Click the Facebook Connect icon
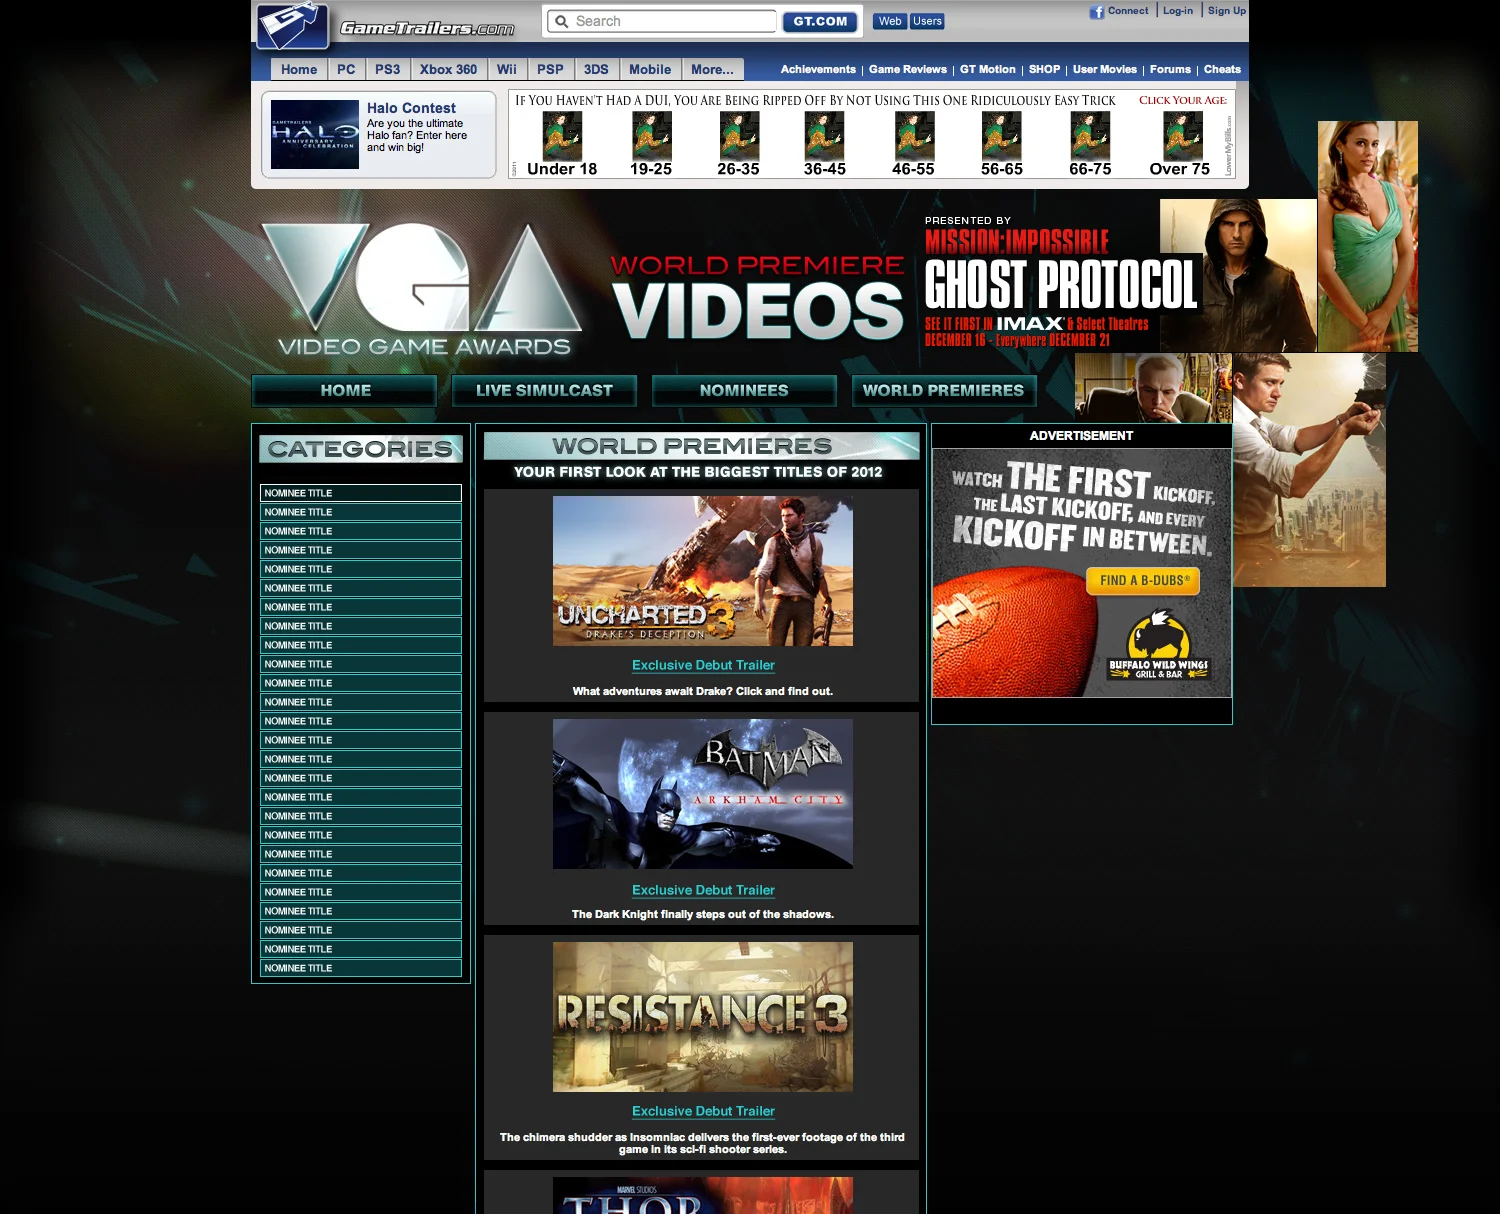Viewport: 1500px width, 1214px height. pos(1097,12)
